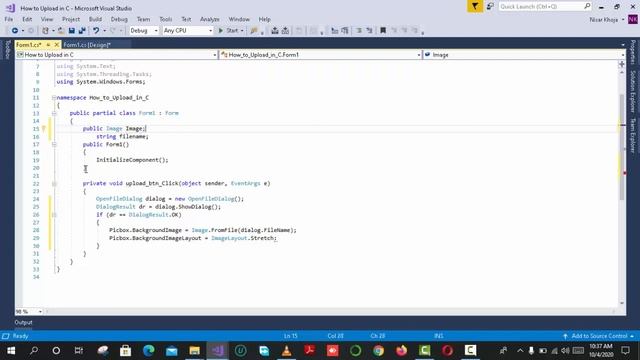Open the Nisar Khoja account dropdown

[607, 20]
